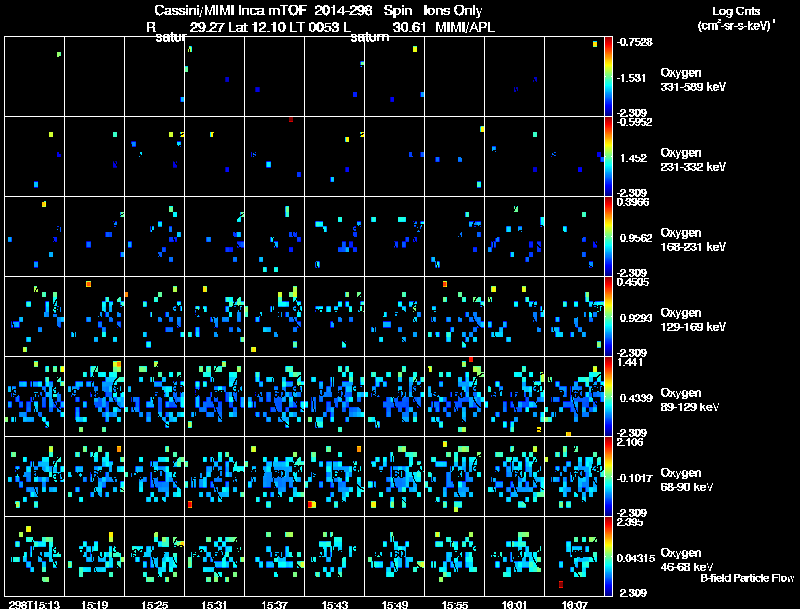Click the 'Lat 12.10' value in the header

[x=257, y=27]
